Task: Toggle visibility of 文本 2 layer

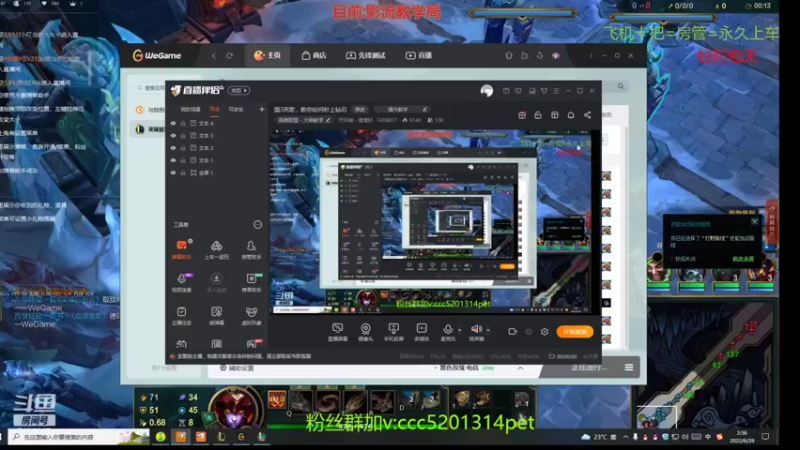Action: 173,148
